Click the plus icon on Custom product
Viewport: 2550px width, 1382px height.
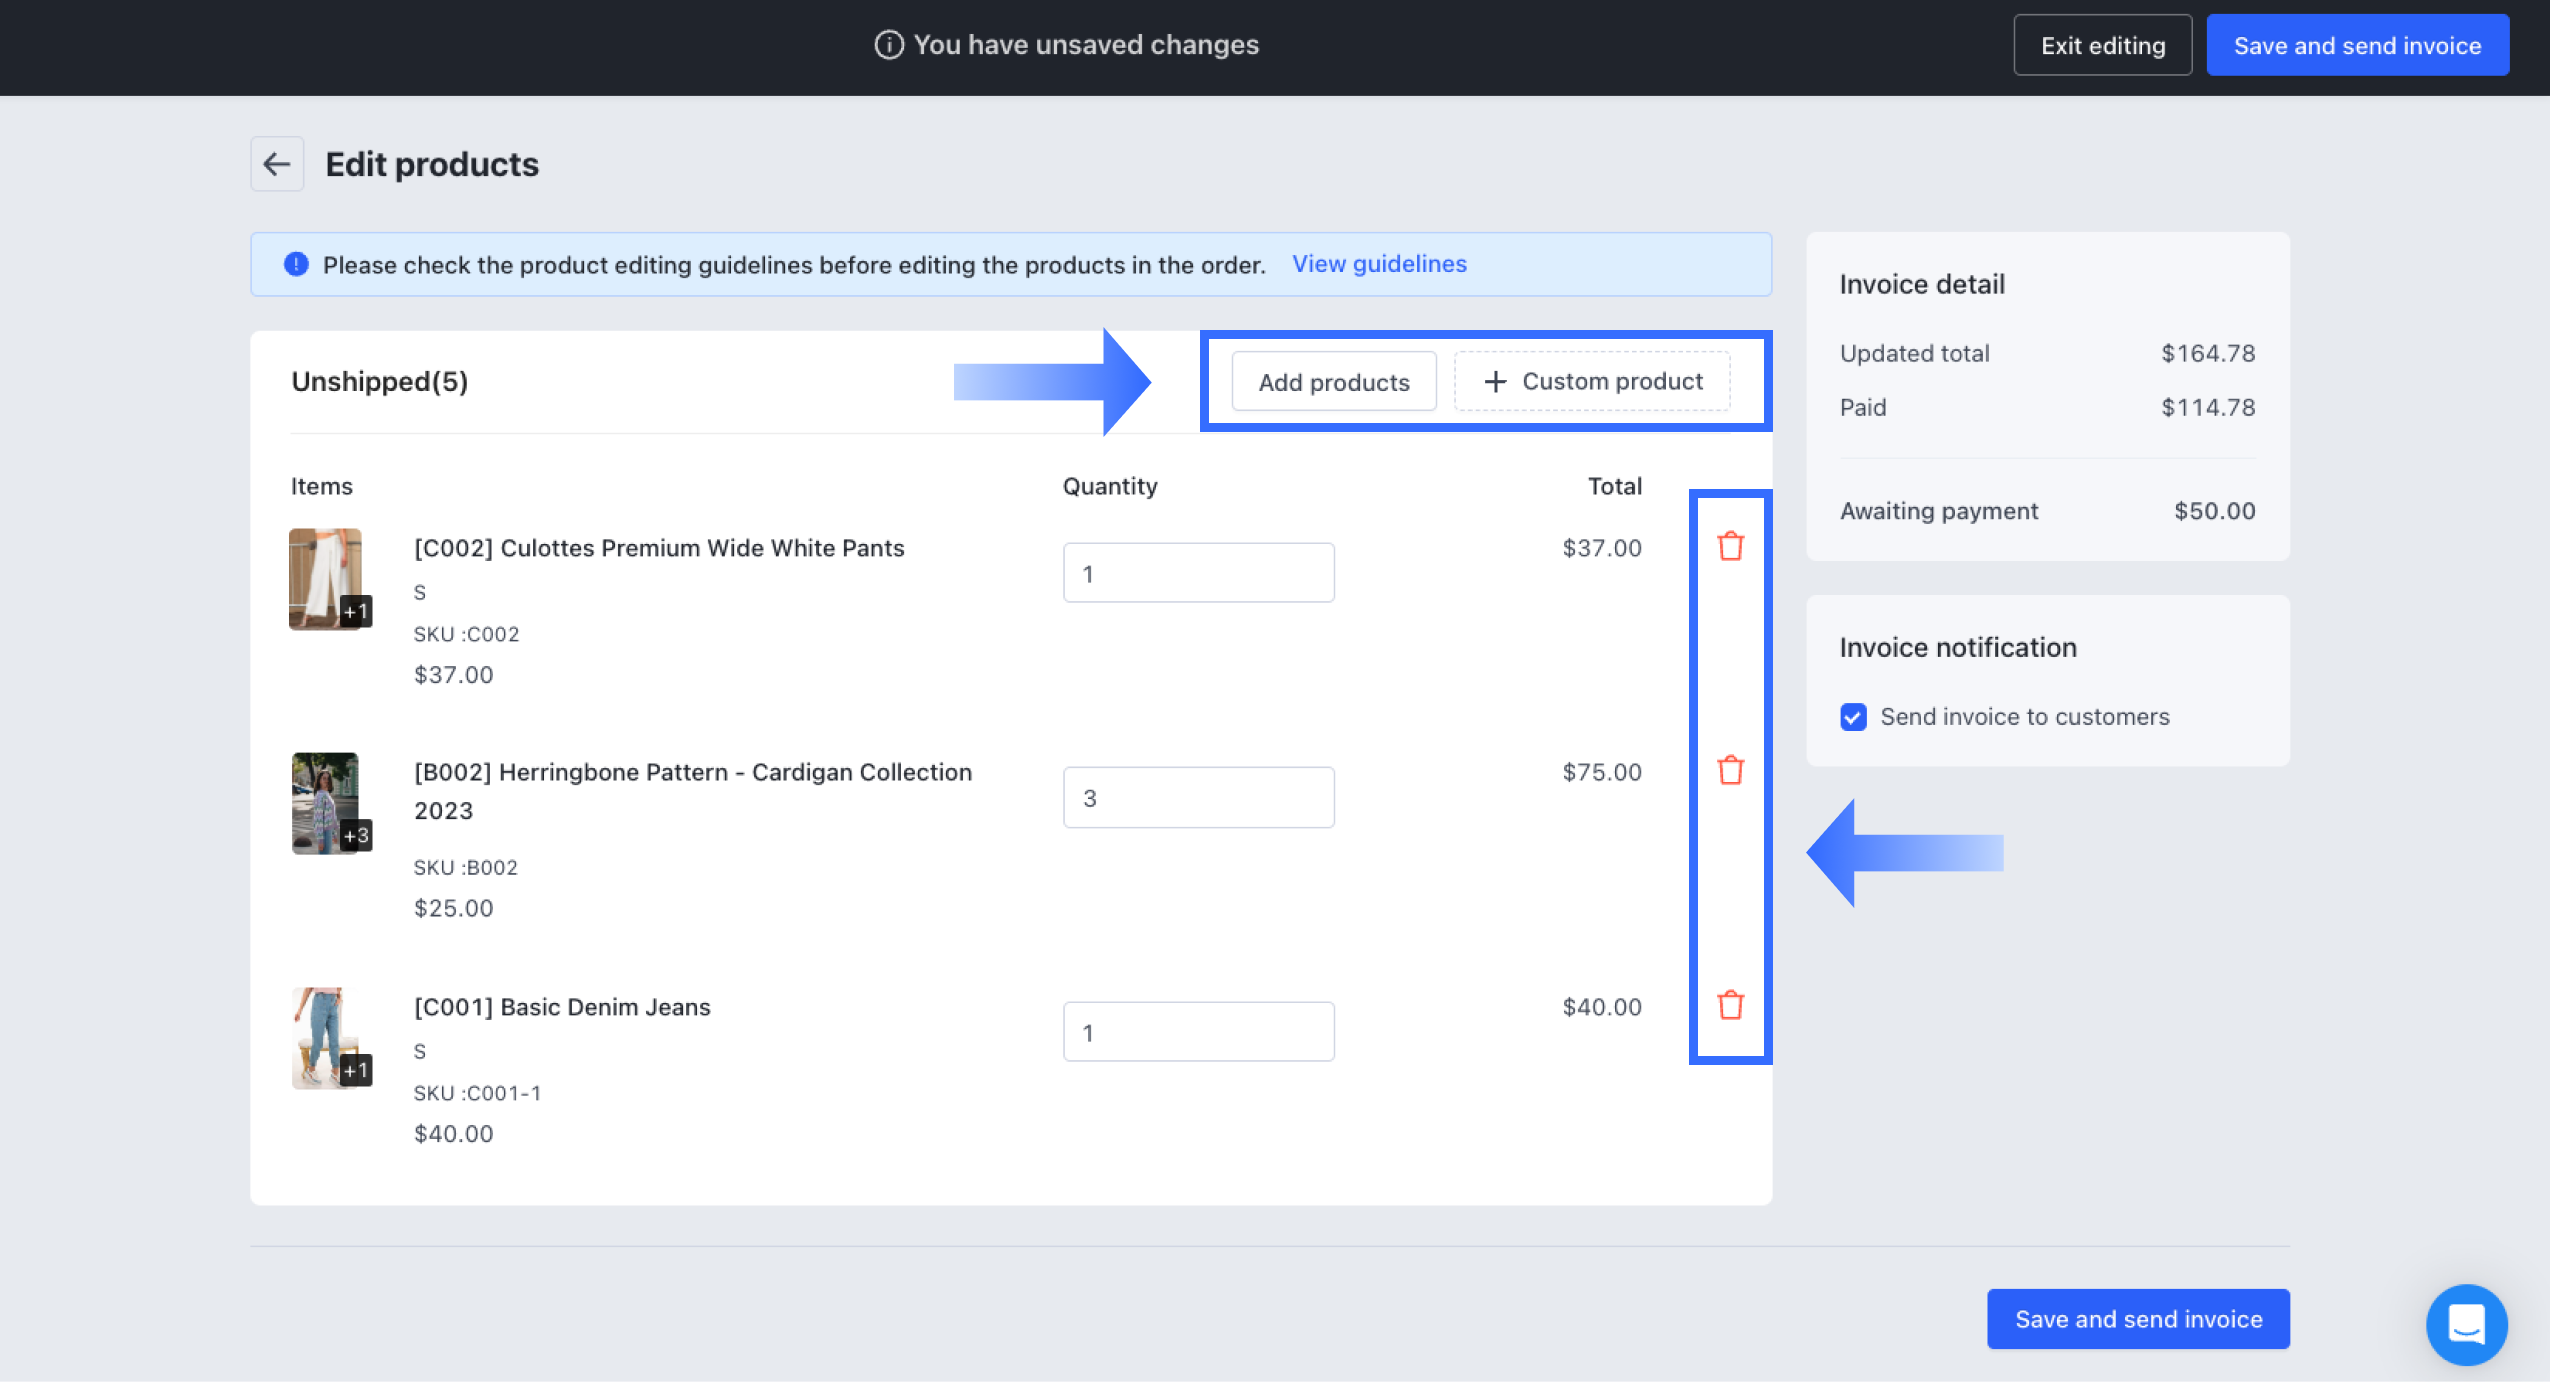(1495, 381)
